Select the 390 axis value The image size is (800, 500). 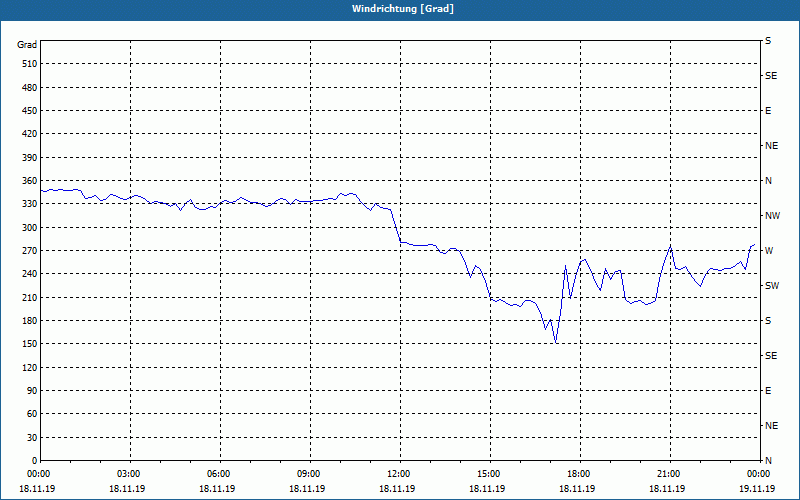(30, 158)
